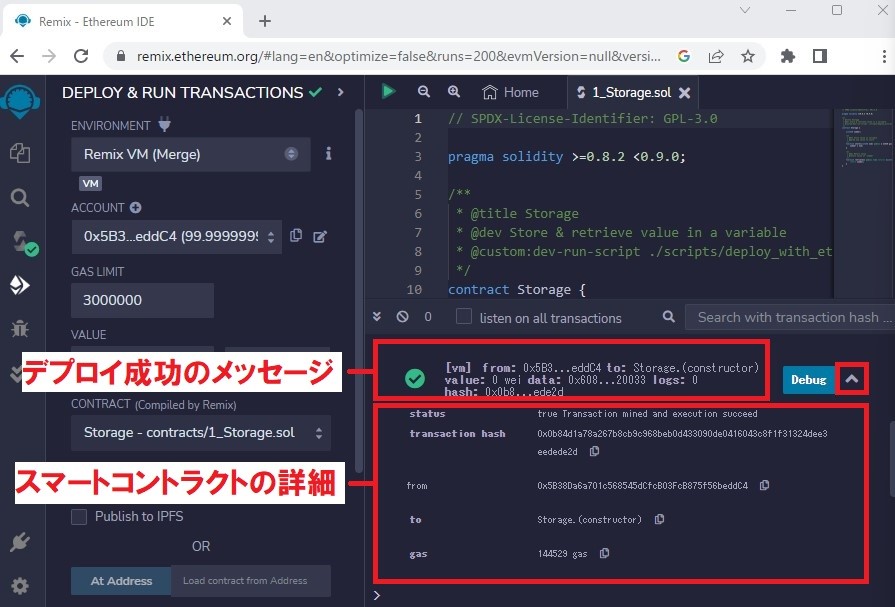Collapse the terminal with double chevron

click(377, 316)
